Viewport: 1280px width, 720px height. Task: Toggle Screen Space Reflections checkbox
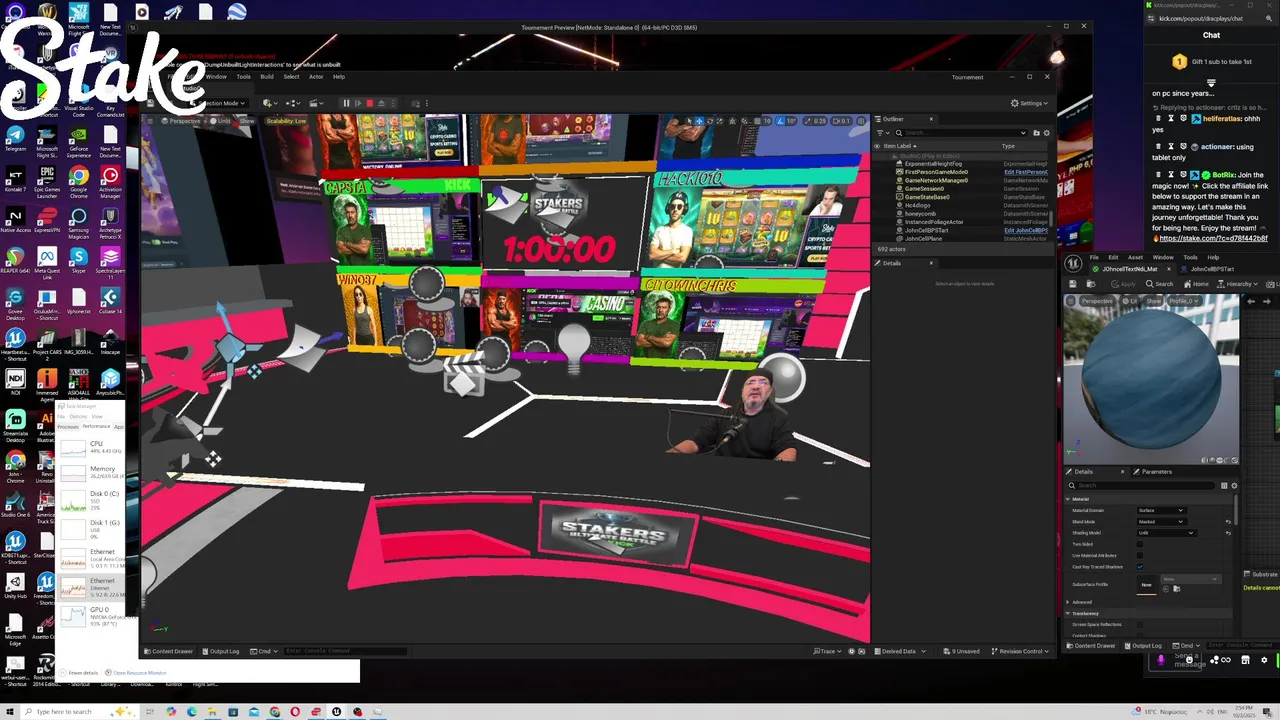tap(1140, 625)
